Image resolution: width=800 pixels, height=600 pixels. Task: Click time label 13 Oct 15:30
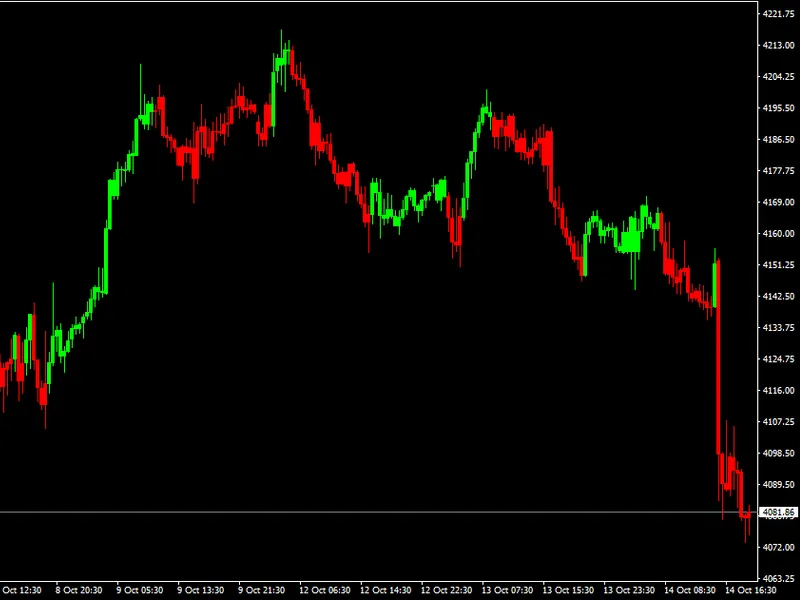point(568,590)
